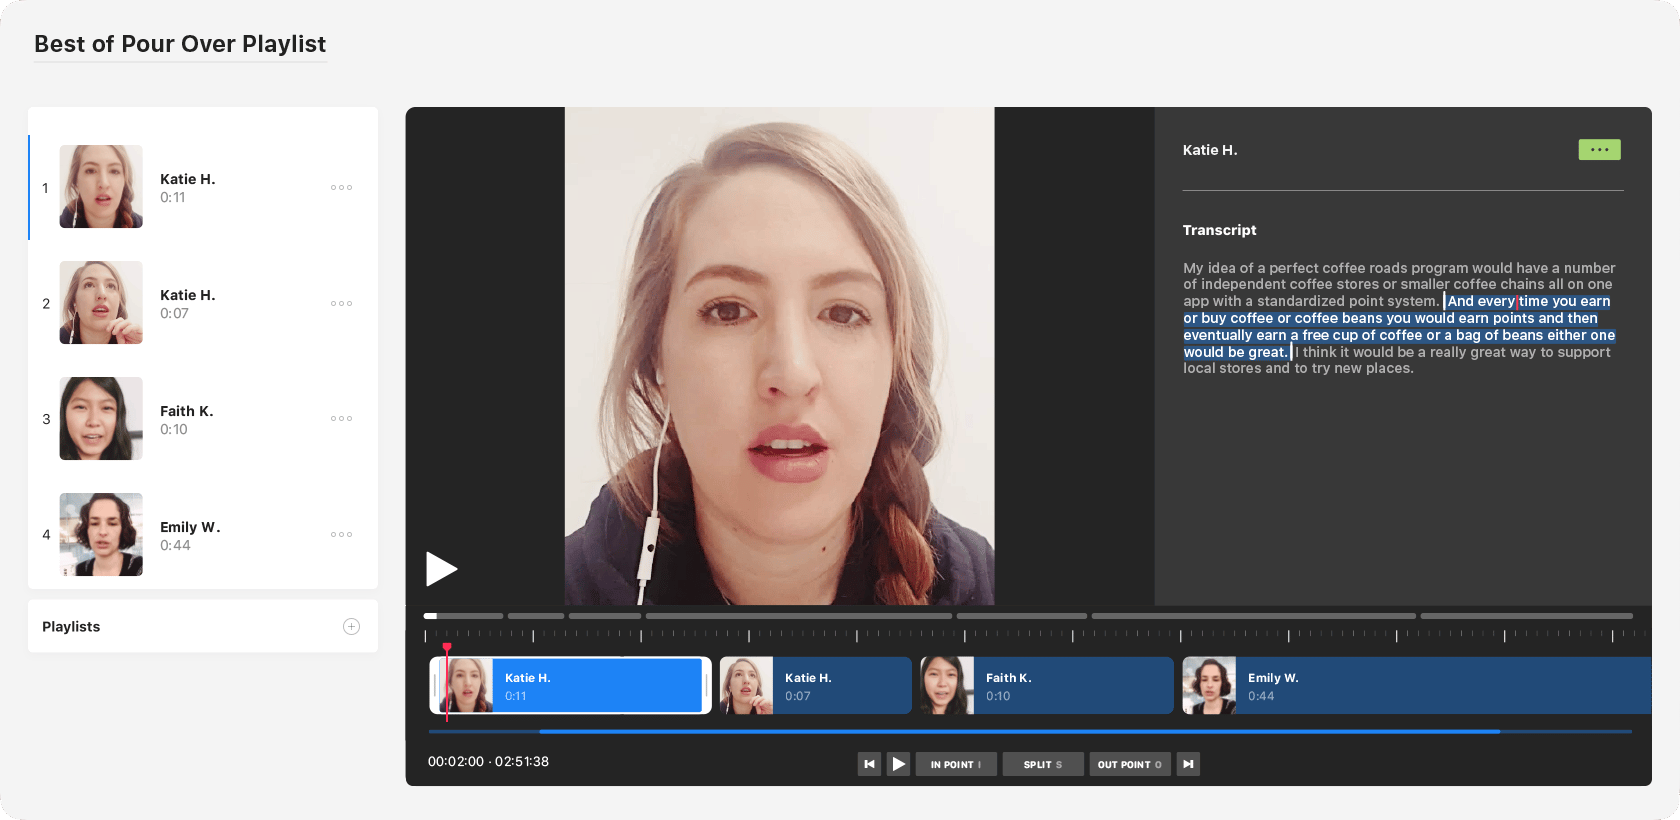Click the Playlists panel header
The width and height of the screenshot is (1680, 820).
(x=203, y=626)
